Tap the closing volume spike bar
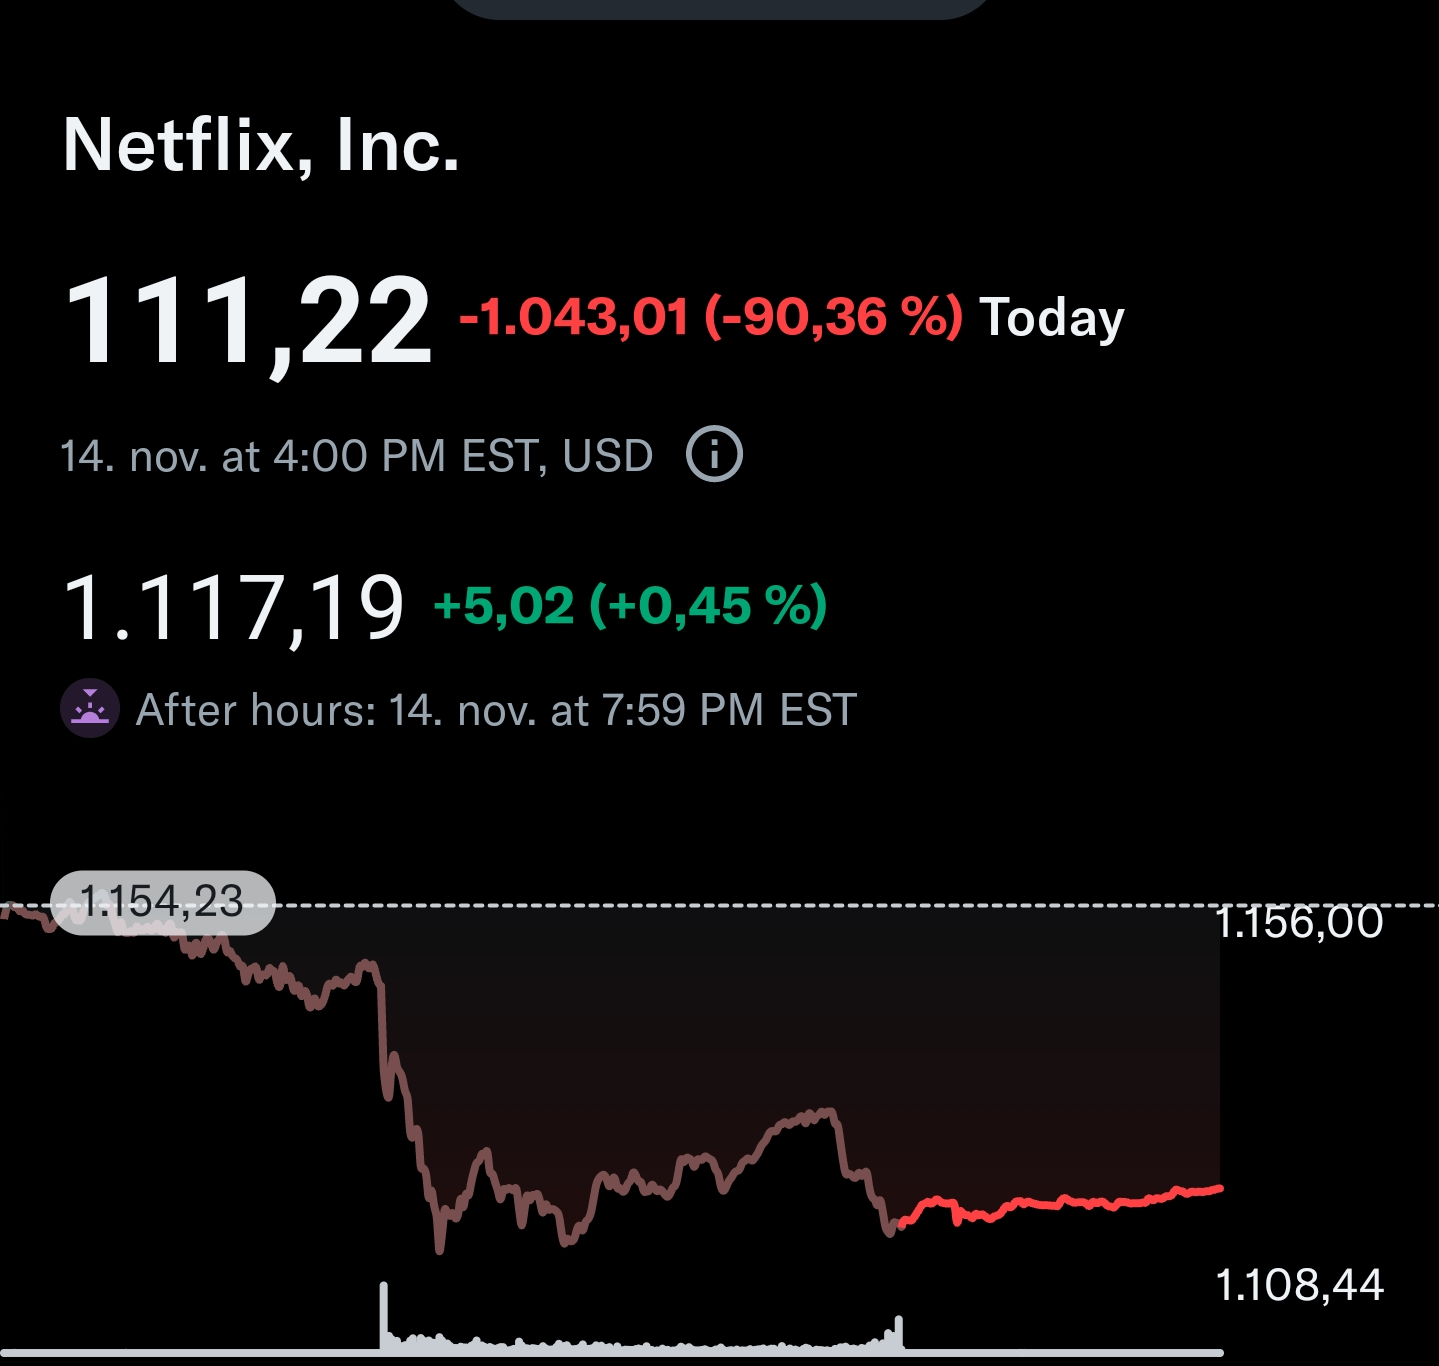This screenshot has height=1366, width=1439. [899, 1332]
